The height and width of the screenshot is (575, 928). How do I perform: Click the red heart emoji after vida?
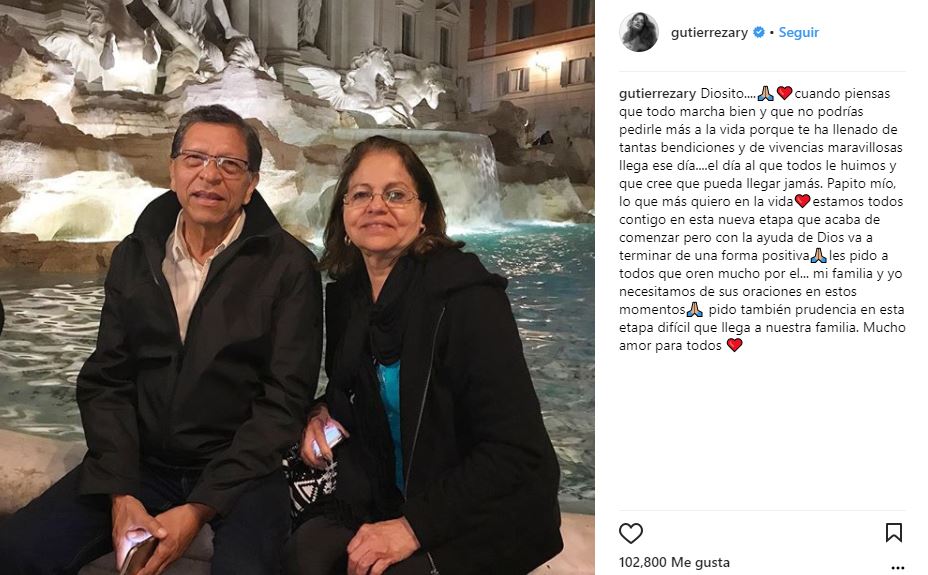[x=802, y=201]
